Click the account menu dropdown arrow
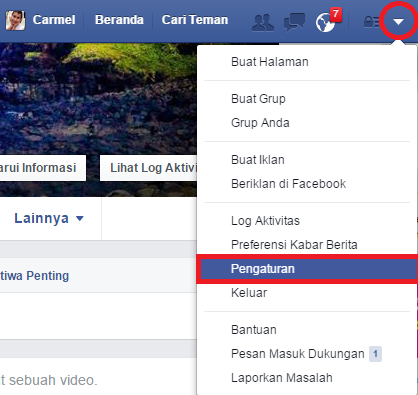The width and height of the screenshot is (418, 395). coord(398,22)
